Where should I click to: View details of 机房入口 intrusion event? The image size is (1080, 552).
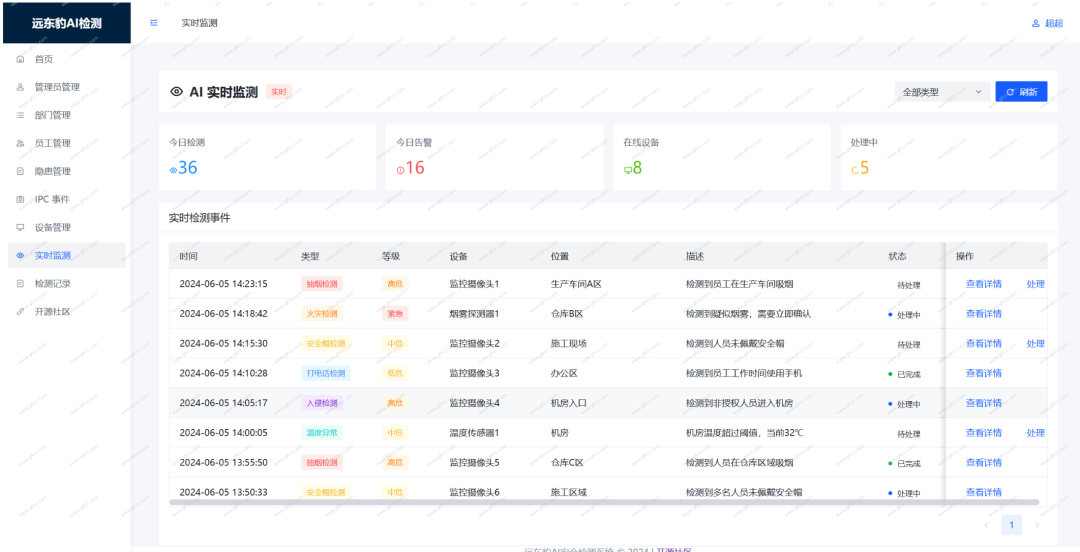(984, 402)
